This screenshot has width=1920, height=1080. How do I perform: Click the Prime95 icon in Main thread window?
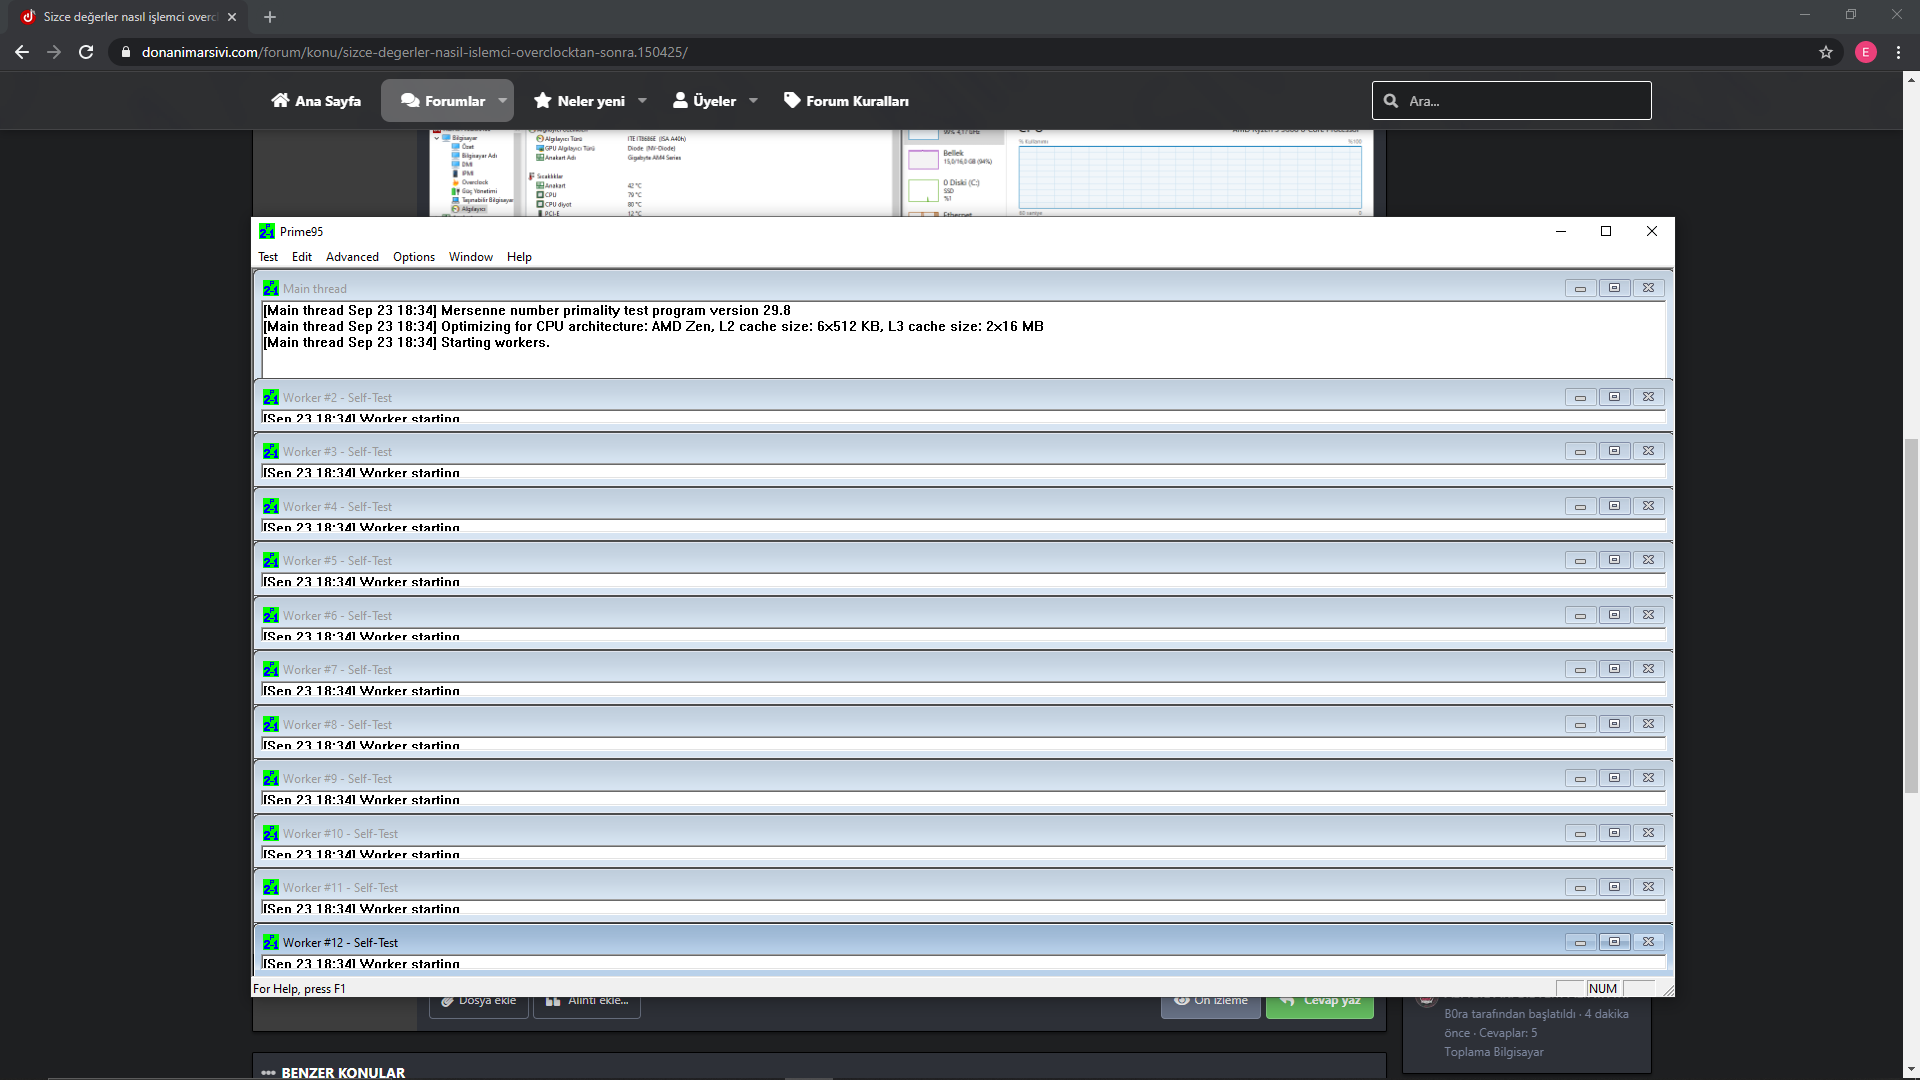270,288
